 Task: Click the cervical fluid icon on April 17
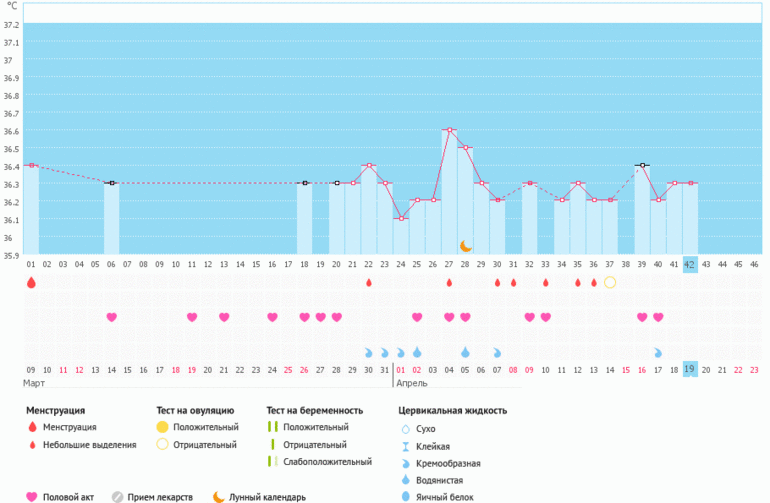pos(658,352)
